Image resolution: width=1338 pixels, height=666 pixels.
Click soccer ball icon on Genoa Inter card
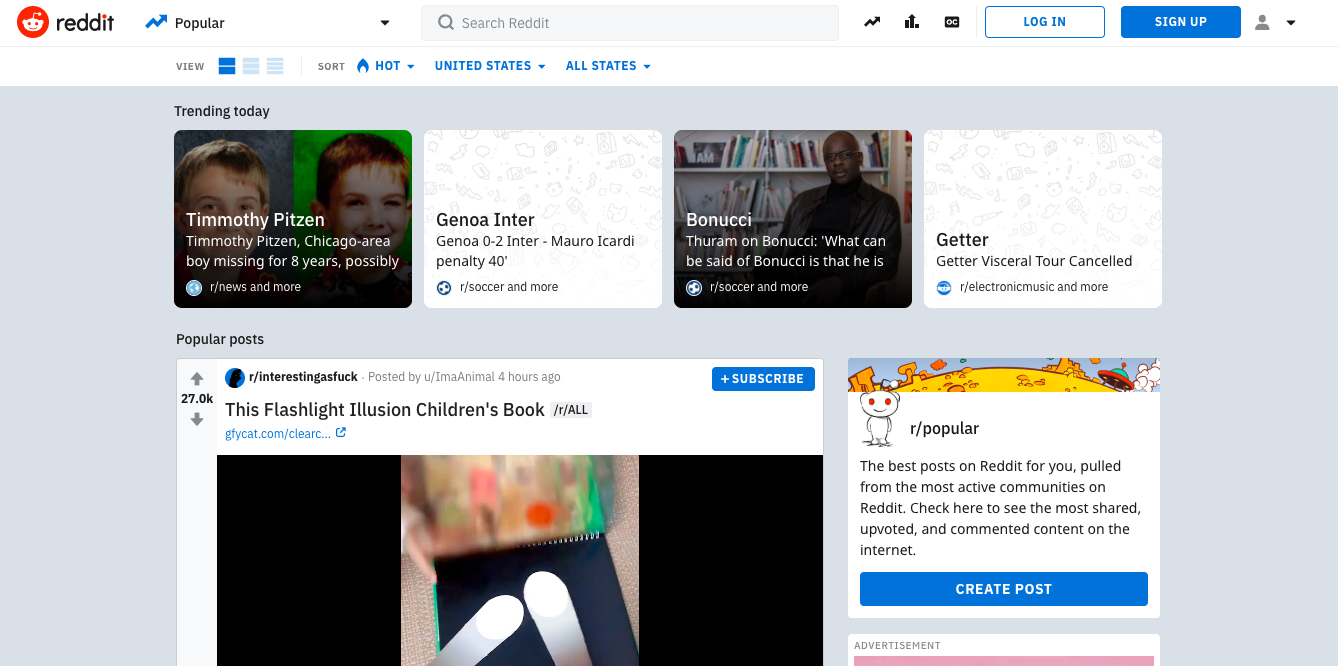point(444,287)
